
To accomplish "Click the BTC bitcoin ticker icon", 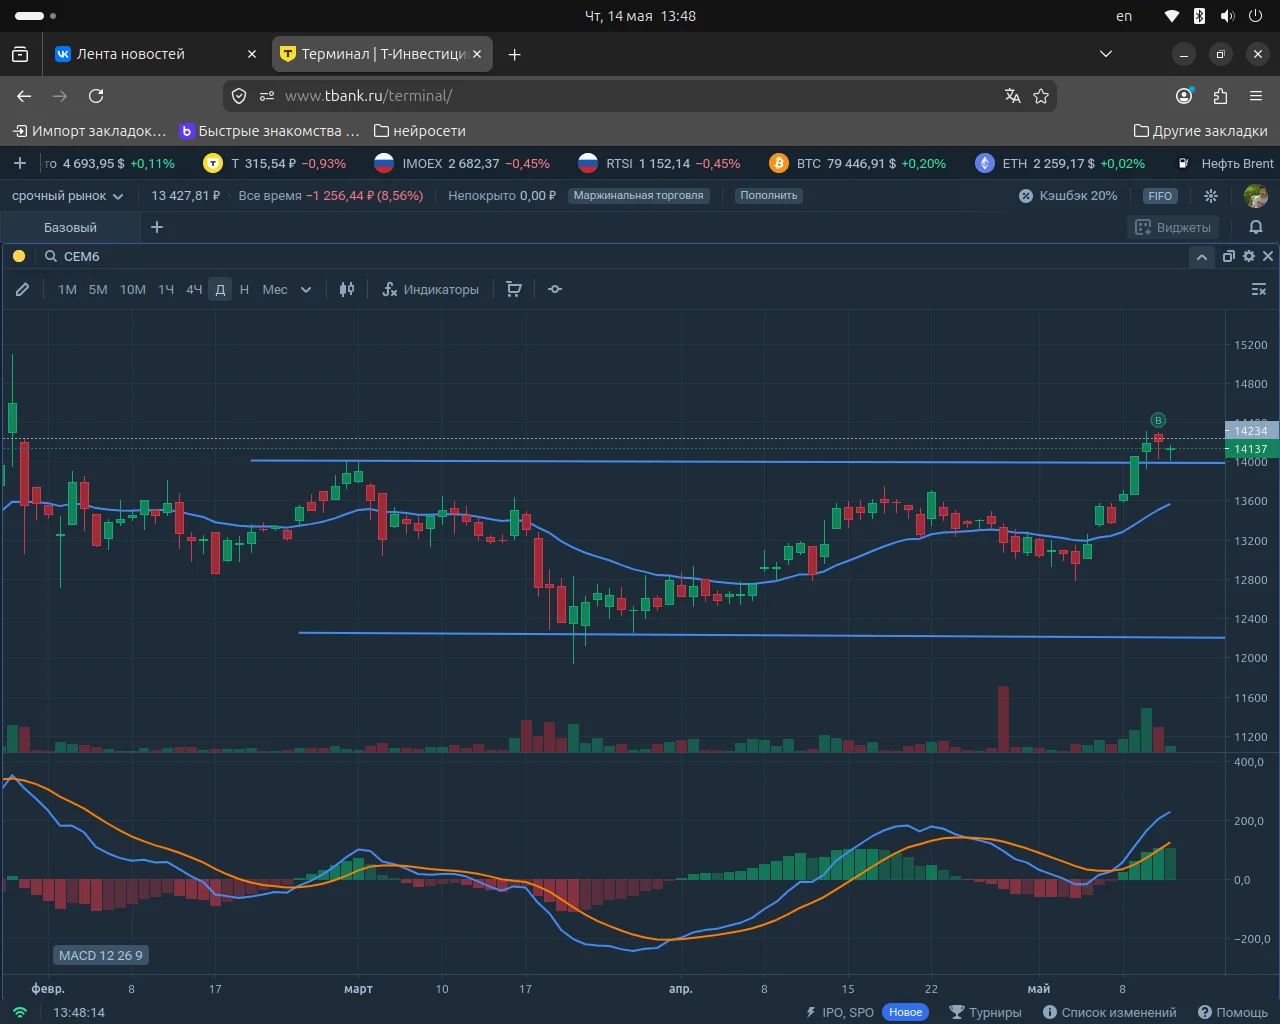I will tap(779, 163).
